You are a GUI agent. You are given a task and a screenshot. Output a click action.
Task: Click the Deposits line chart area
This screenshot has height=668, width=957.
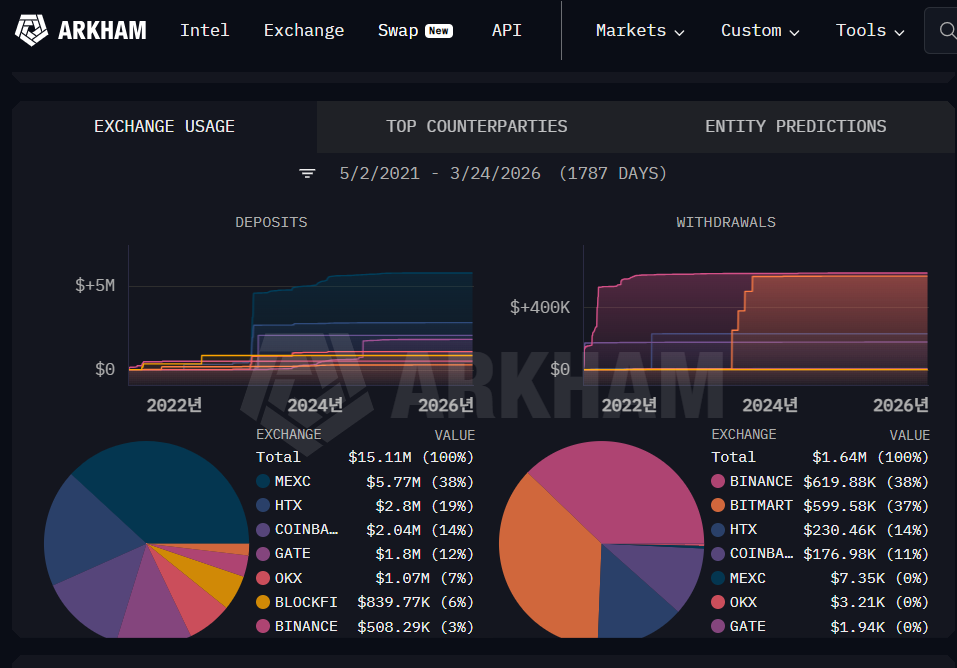[300, 316]
